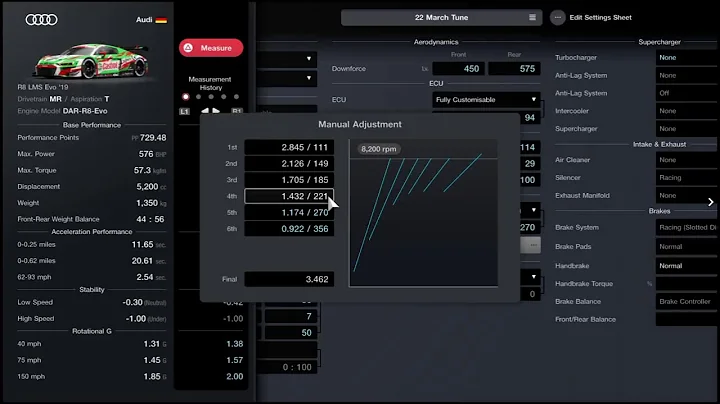
Task: Click Edit Settings Sheet label
Action: 600,17
